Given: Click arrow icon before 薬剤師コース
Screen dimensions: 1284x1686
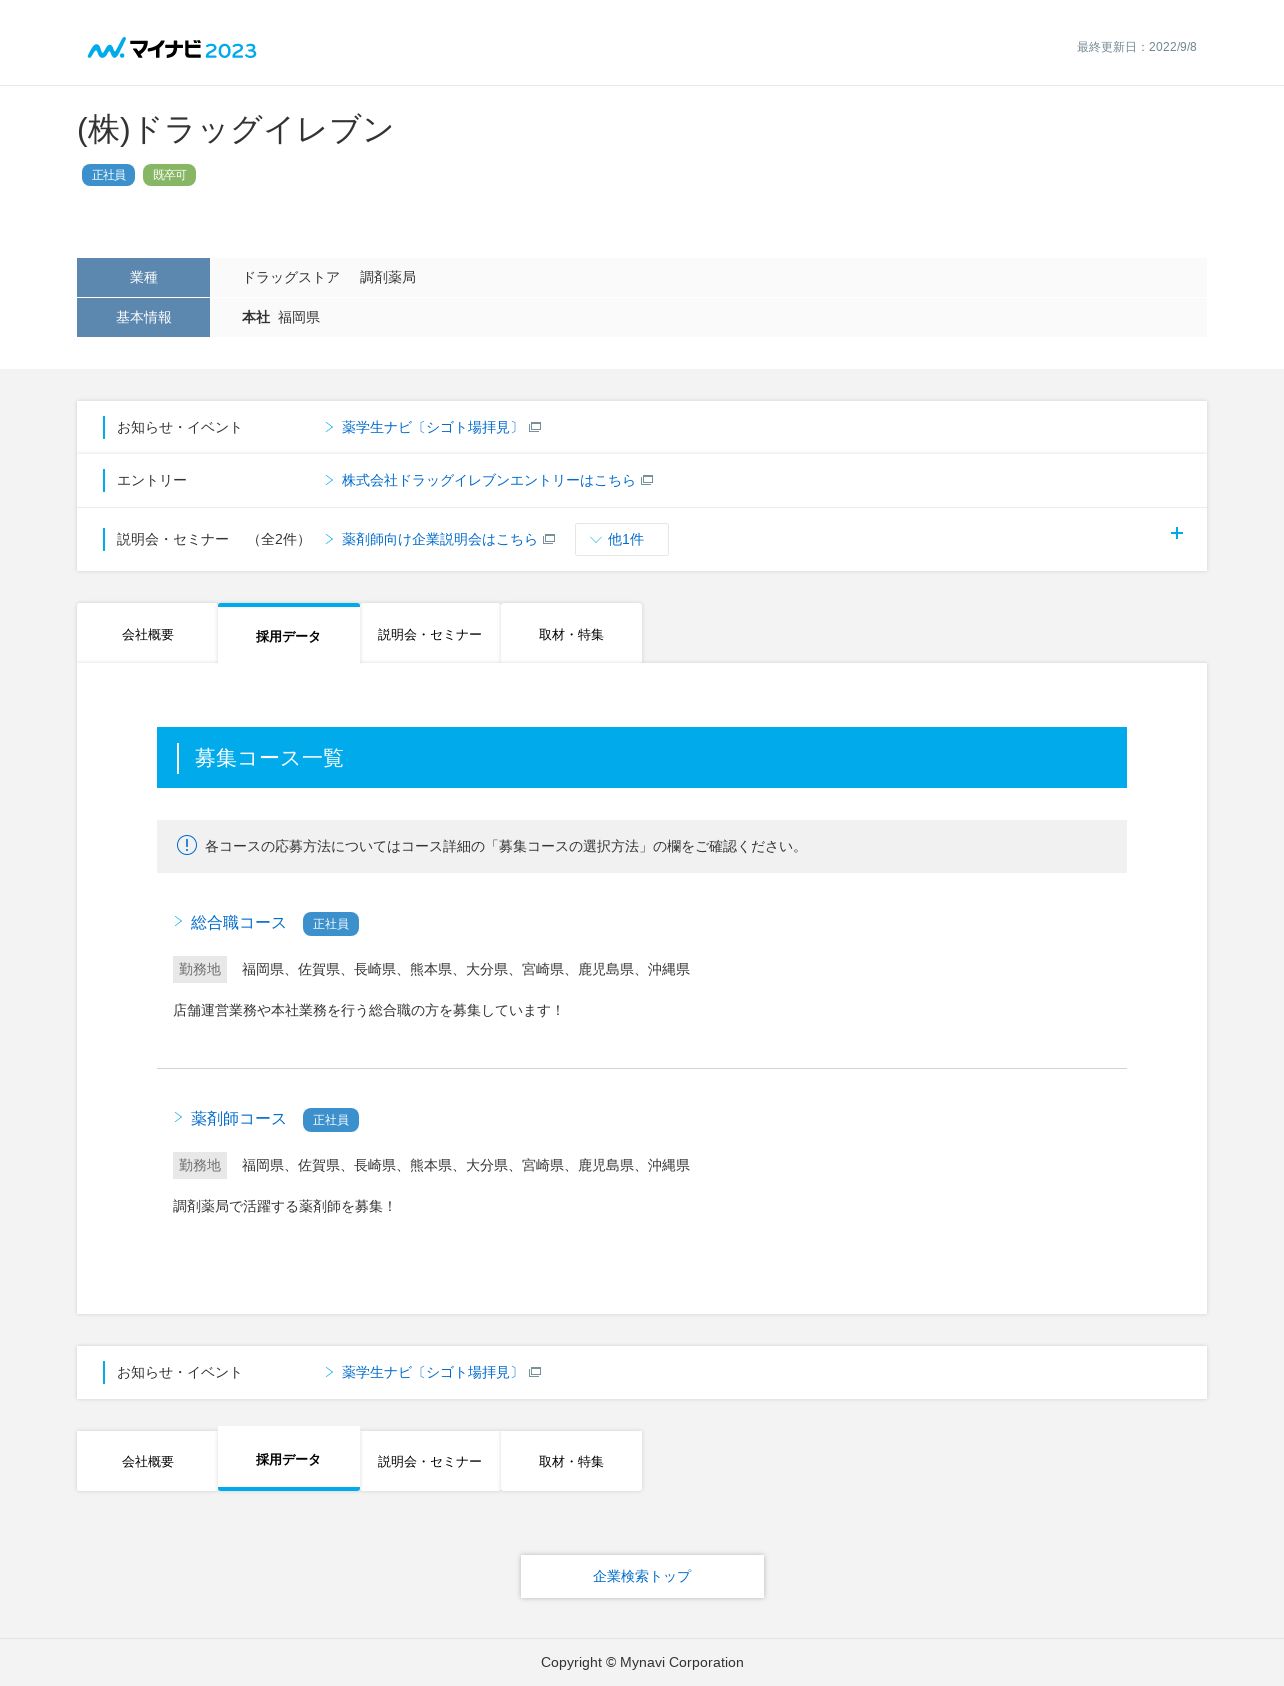Looking at the screenshot, I should click(x=178, y=1117).
